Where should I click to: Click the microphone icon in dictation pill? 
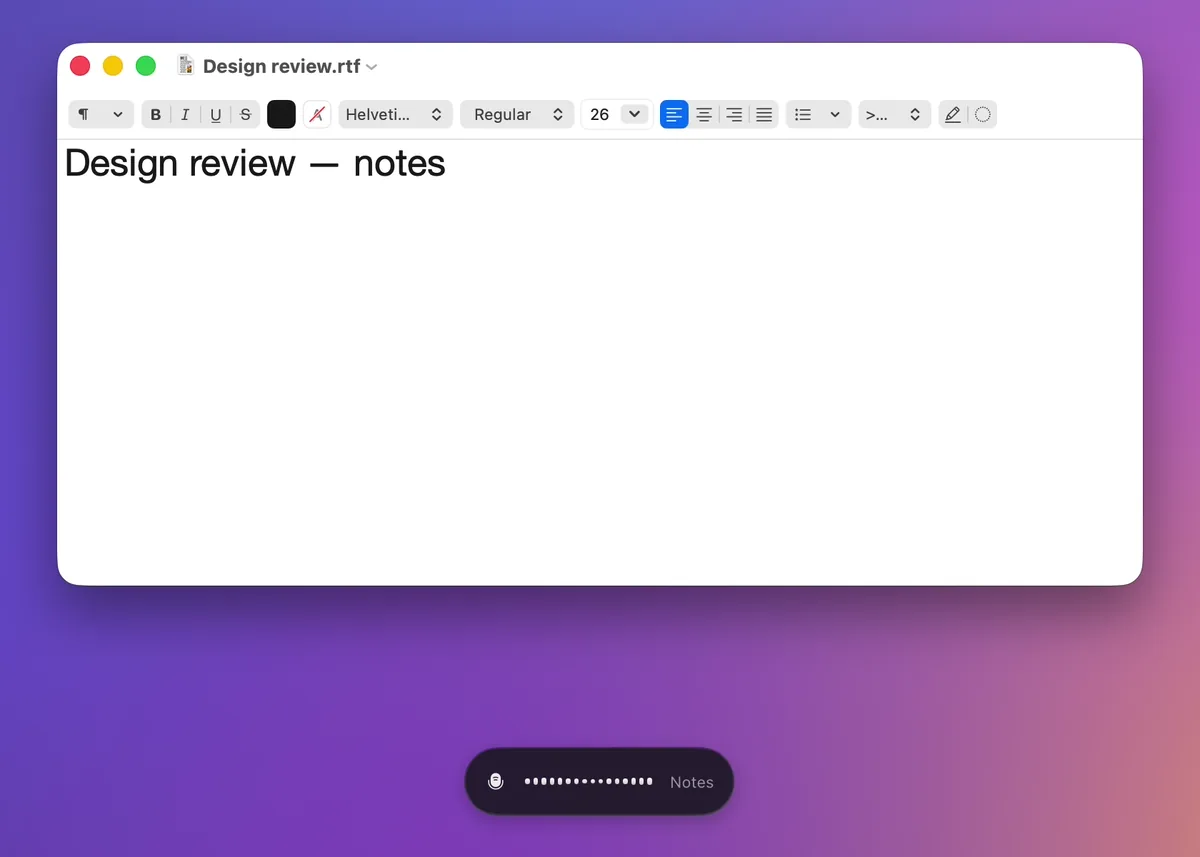click(x=495, y=782)
